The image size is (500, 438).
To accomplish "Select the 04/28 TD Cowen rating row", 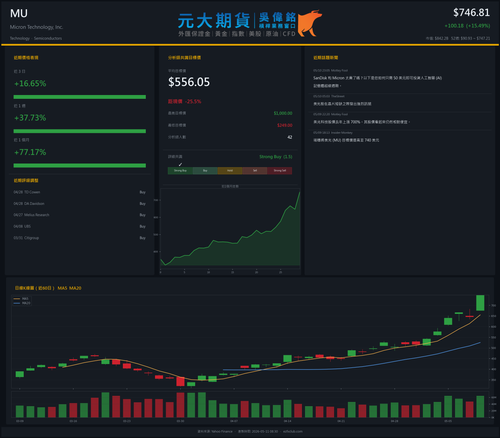I will [80, 192].
